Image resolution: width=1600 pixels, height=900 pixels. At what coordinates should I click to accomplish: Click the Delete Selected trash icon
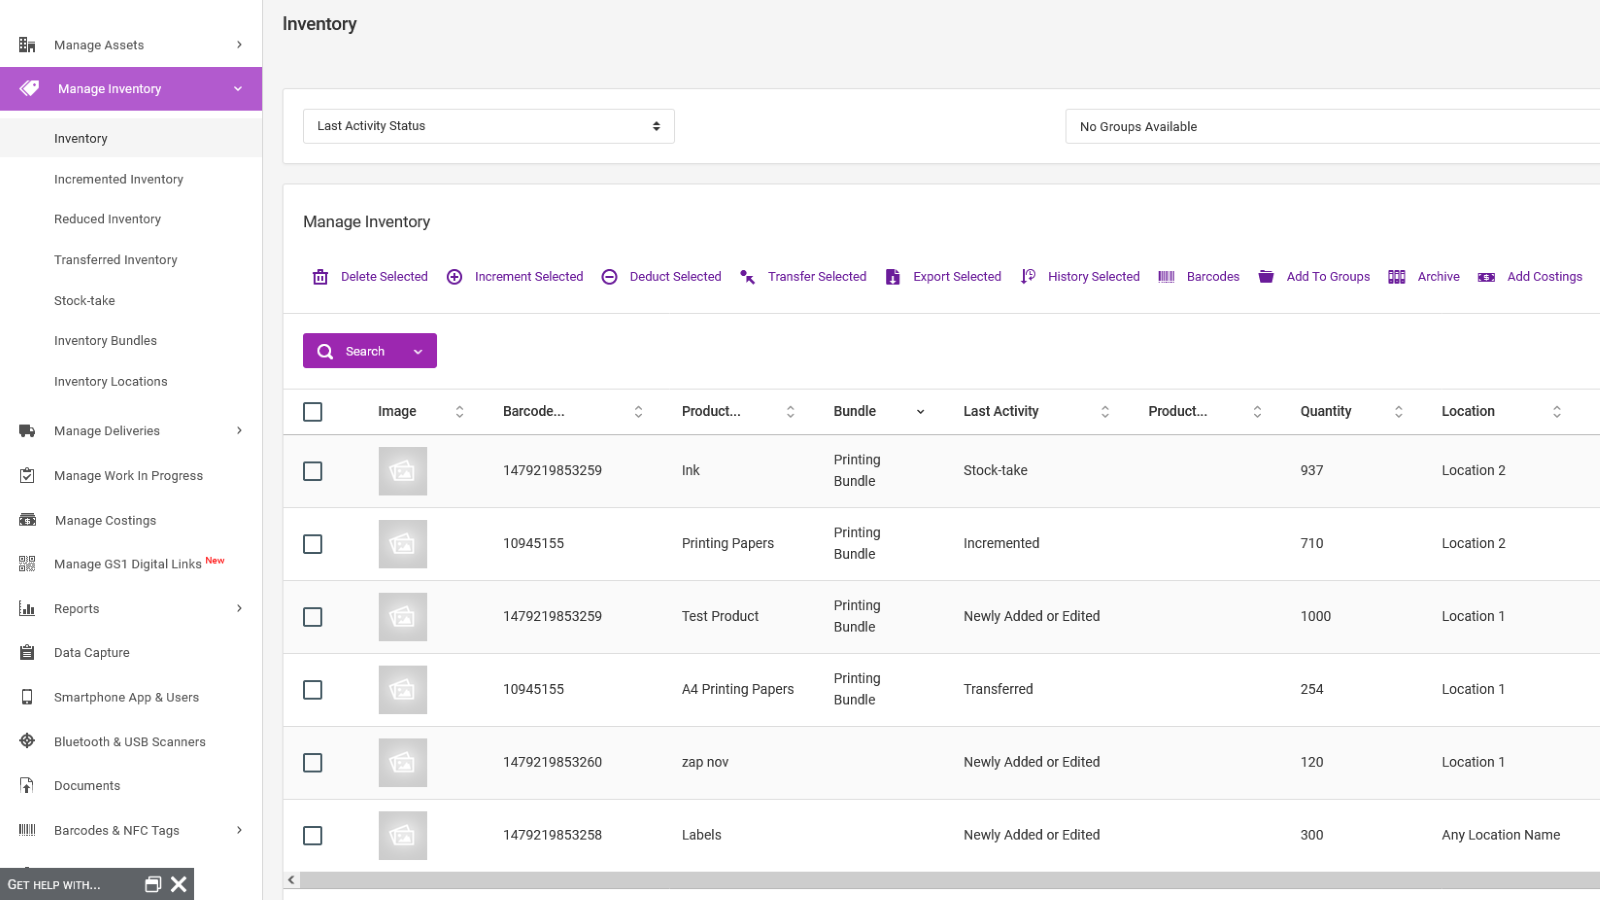click(x=320, y=277)
